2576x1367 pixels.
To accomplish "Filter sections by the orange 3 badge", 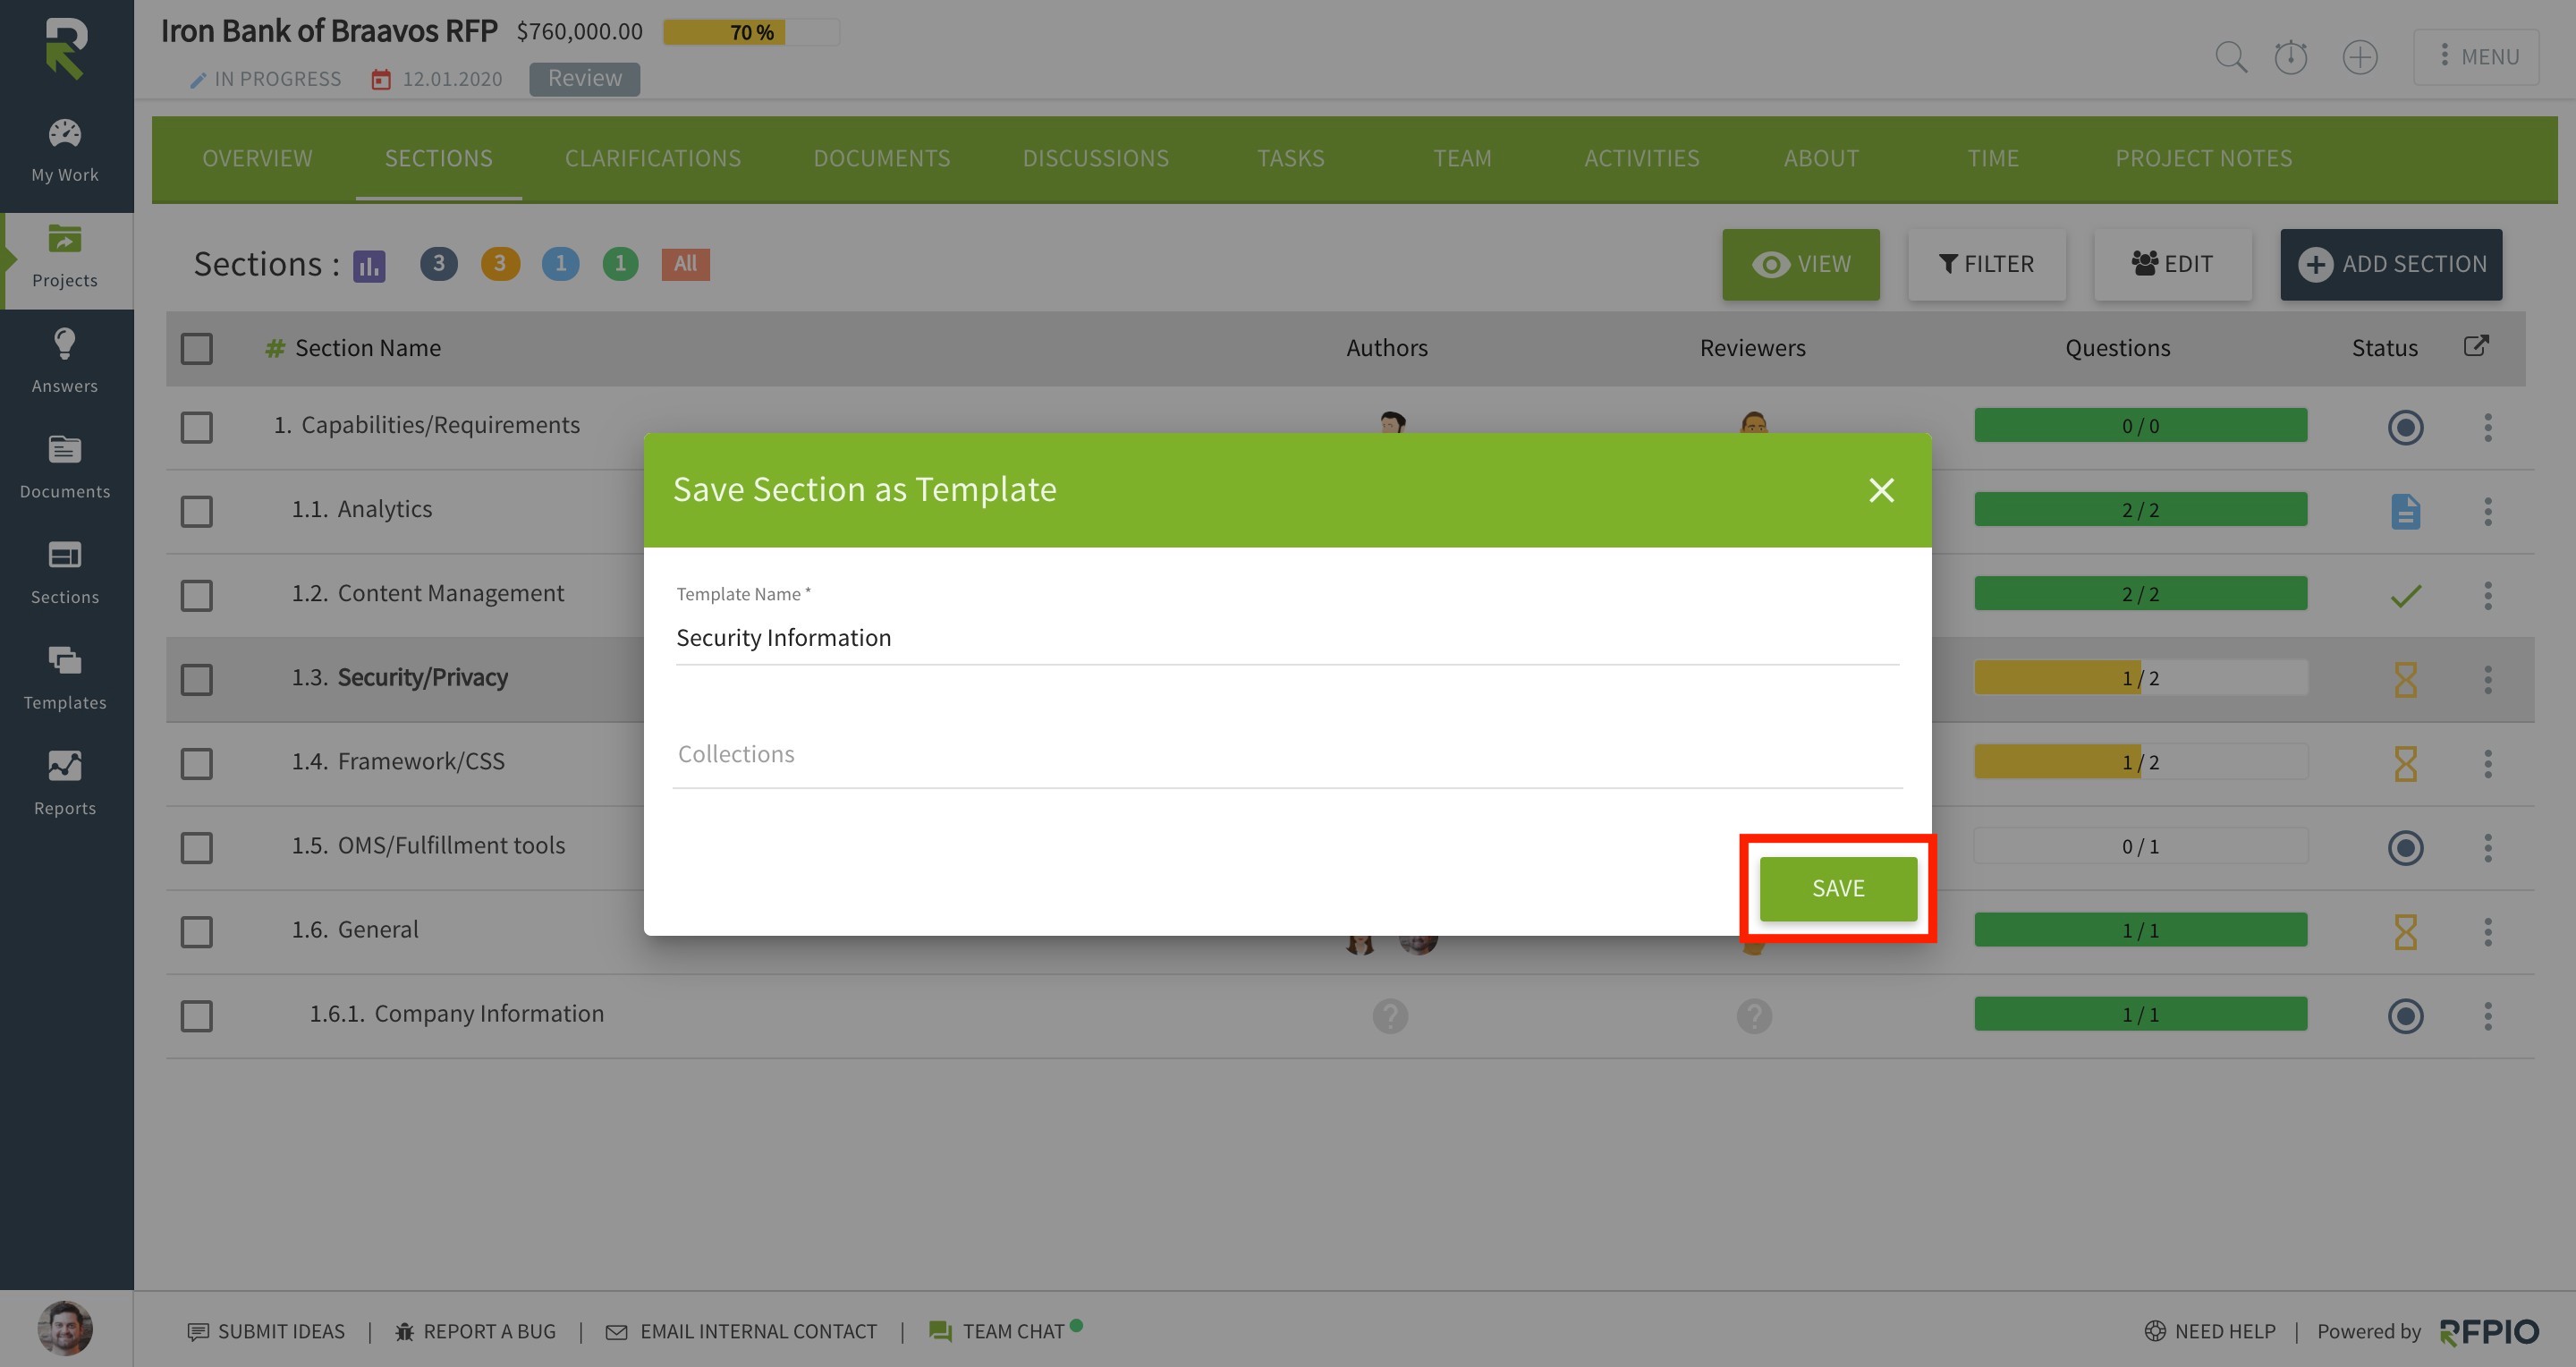I will [x=500, y=264].
